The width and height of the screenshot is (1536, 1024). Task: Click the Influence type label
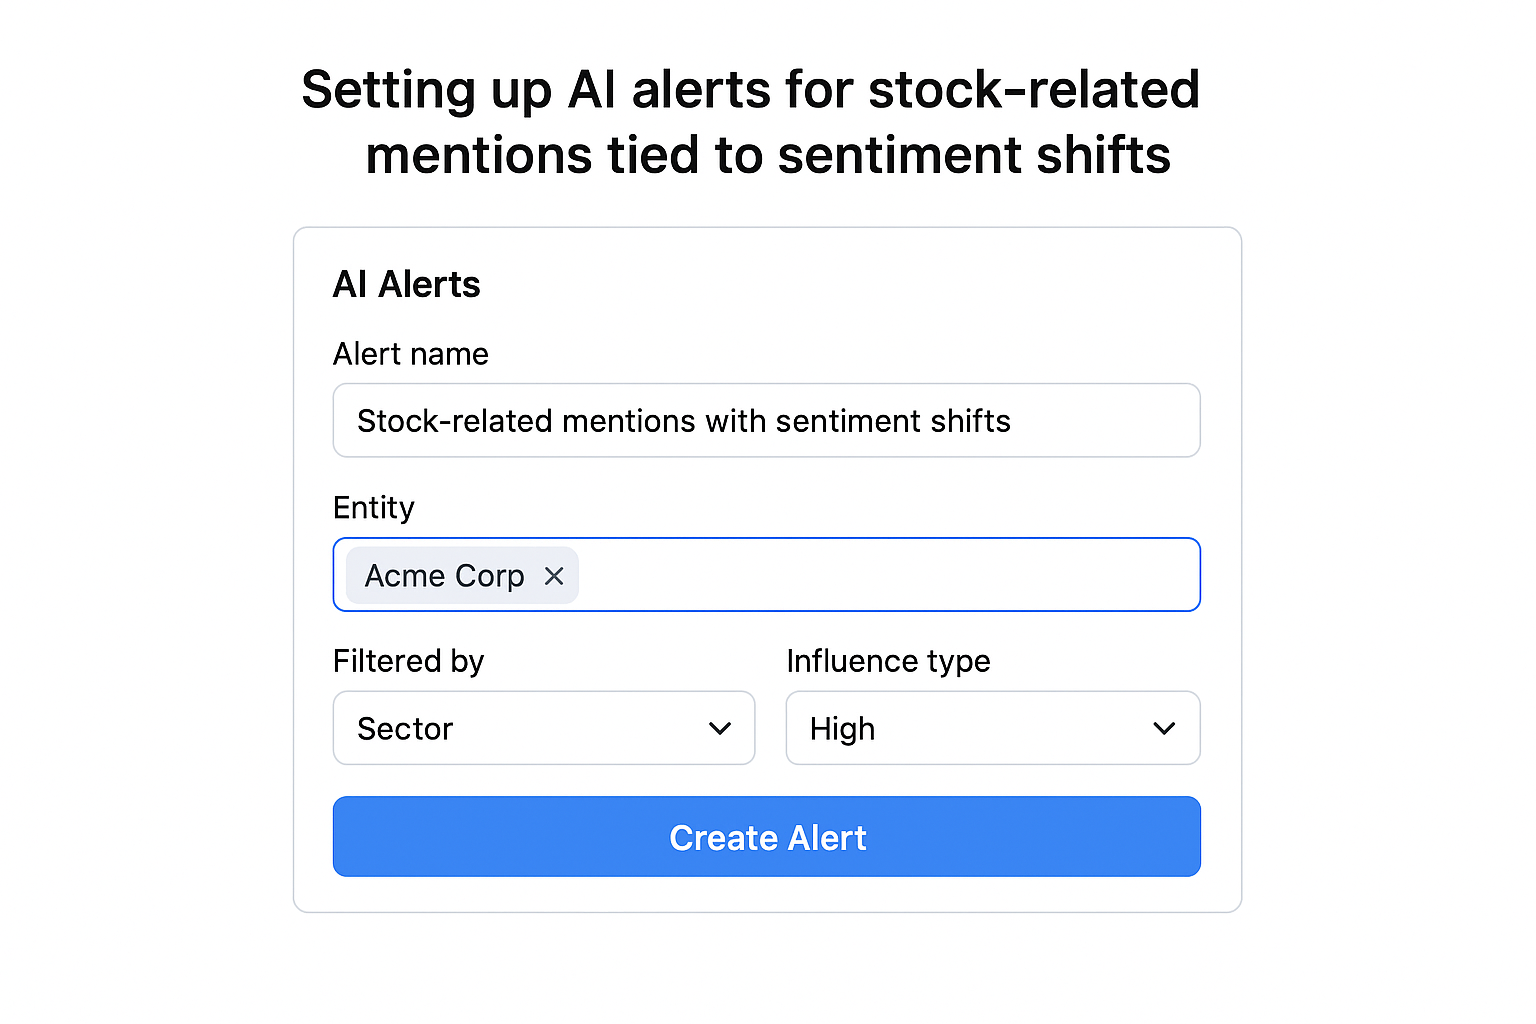coord(888,661)
